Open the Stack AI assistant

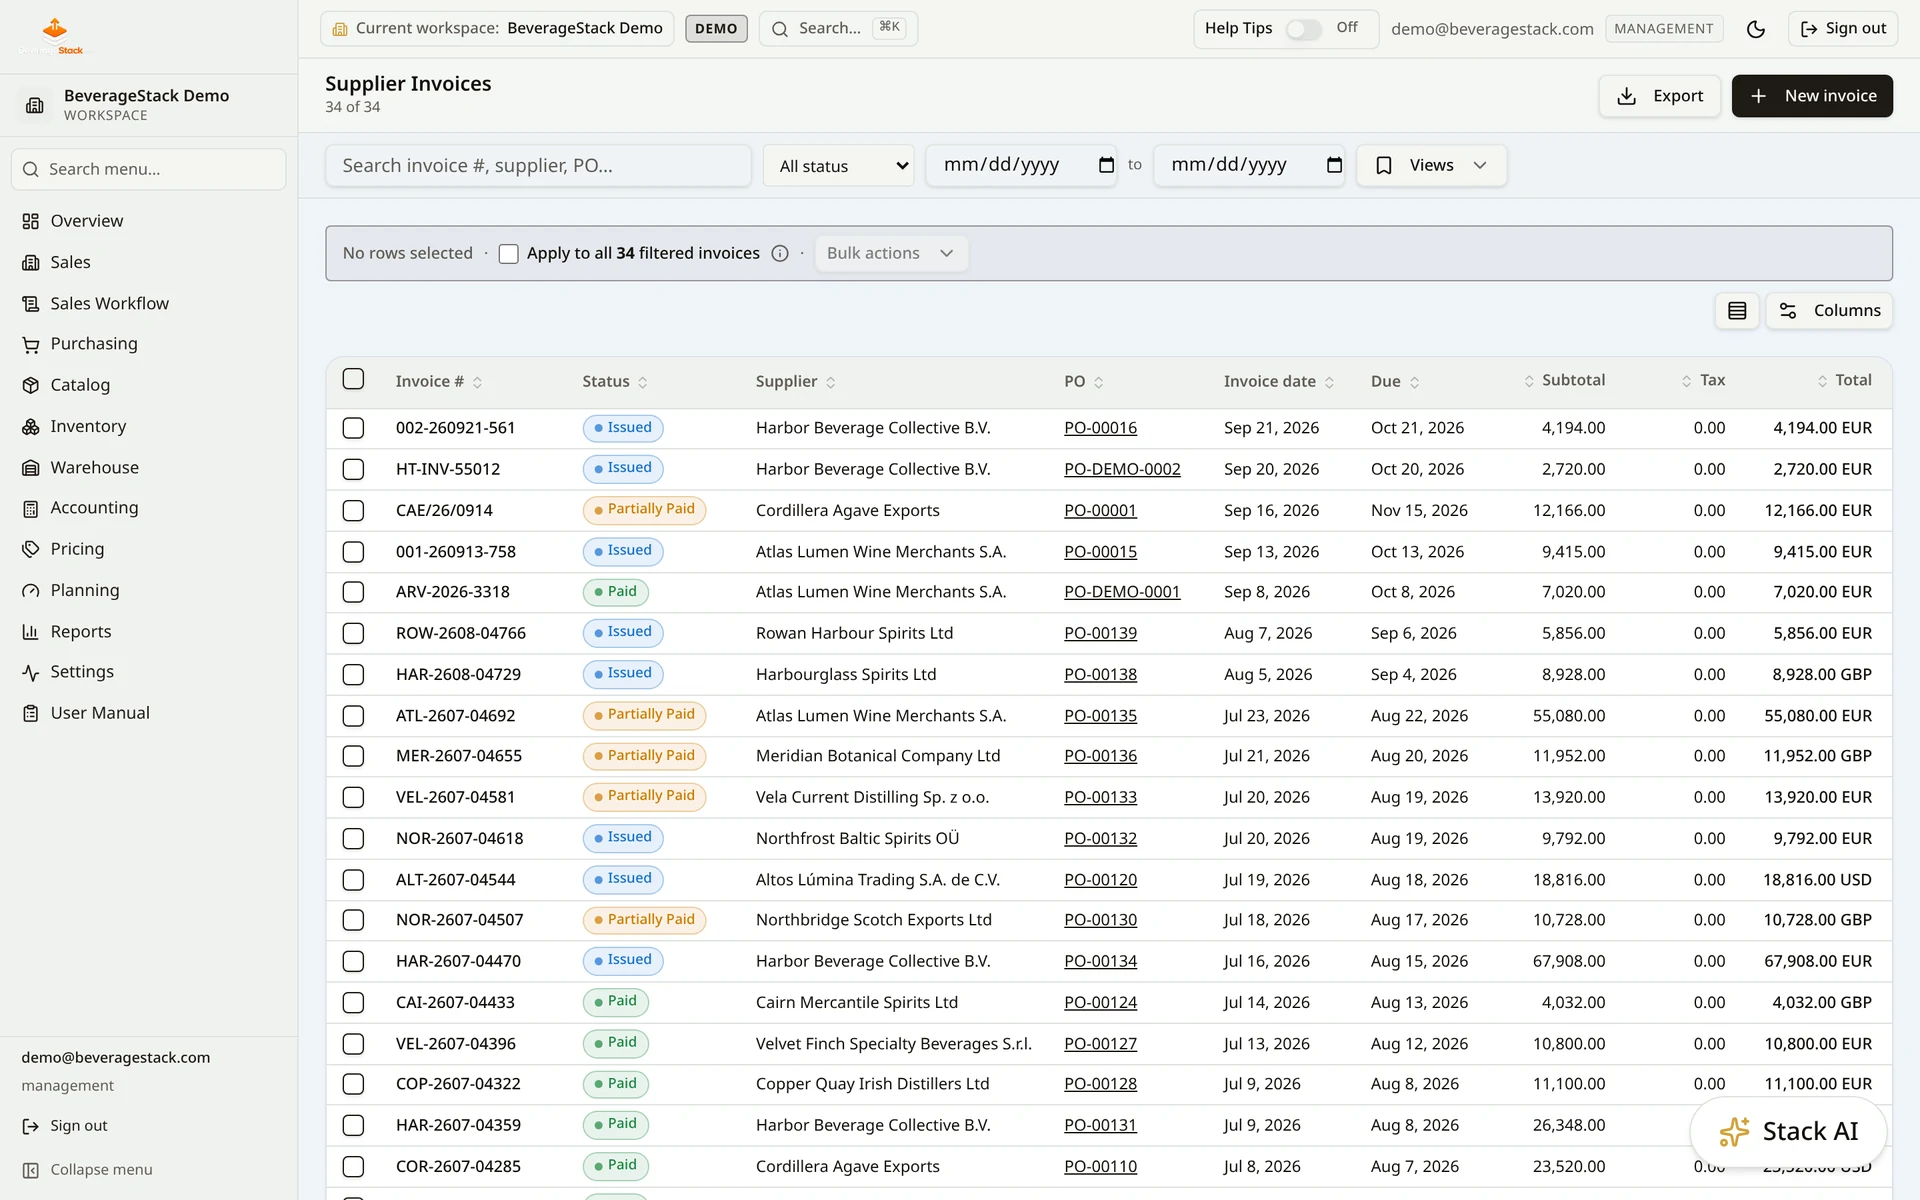pyautogui.click(x=1788, y=1132)
